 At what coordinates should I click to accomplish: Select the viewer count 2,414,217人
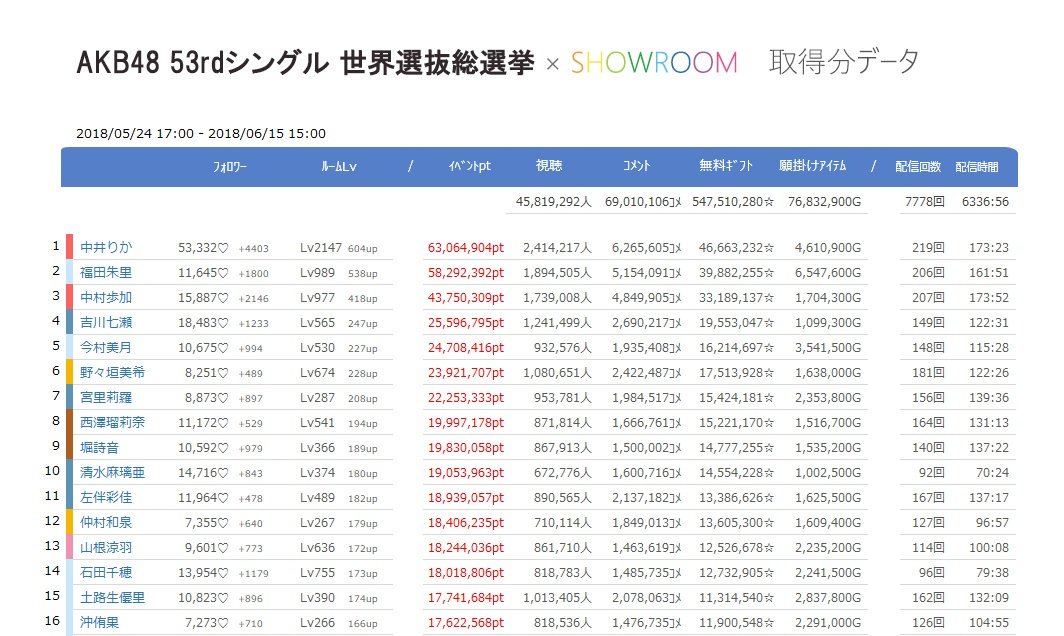[557, 248]
